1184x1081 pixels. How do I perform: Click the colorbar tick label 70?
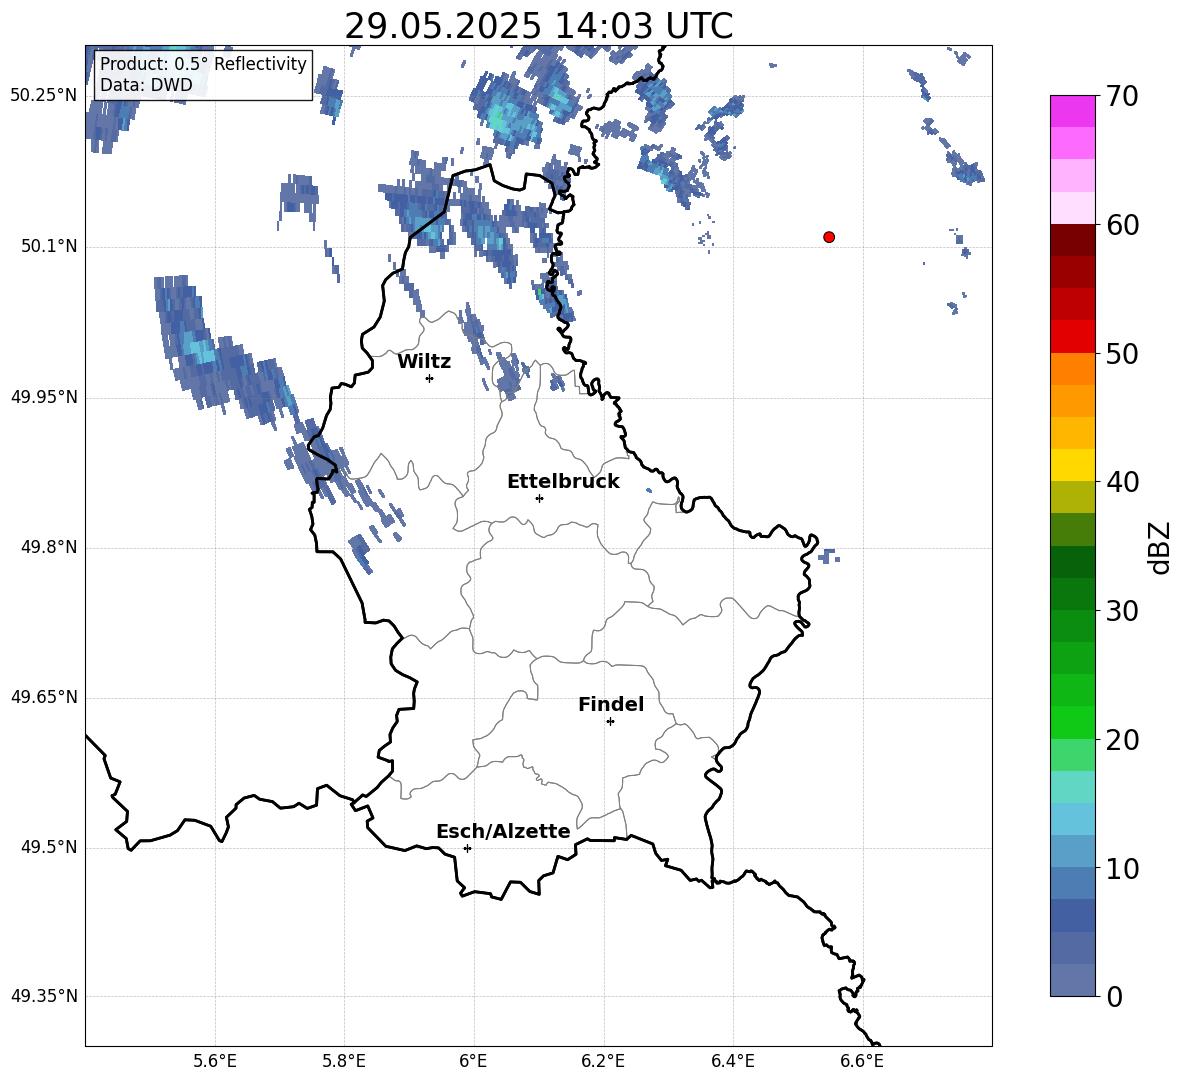coord(1123,96)
